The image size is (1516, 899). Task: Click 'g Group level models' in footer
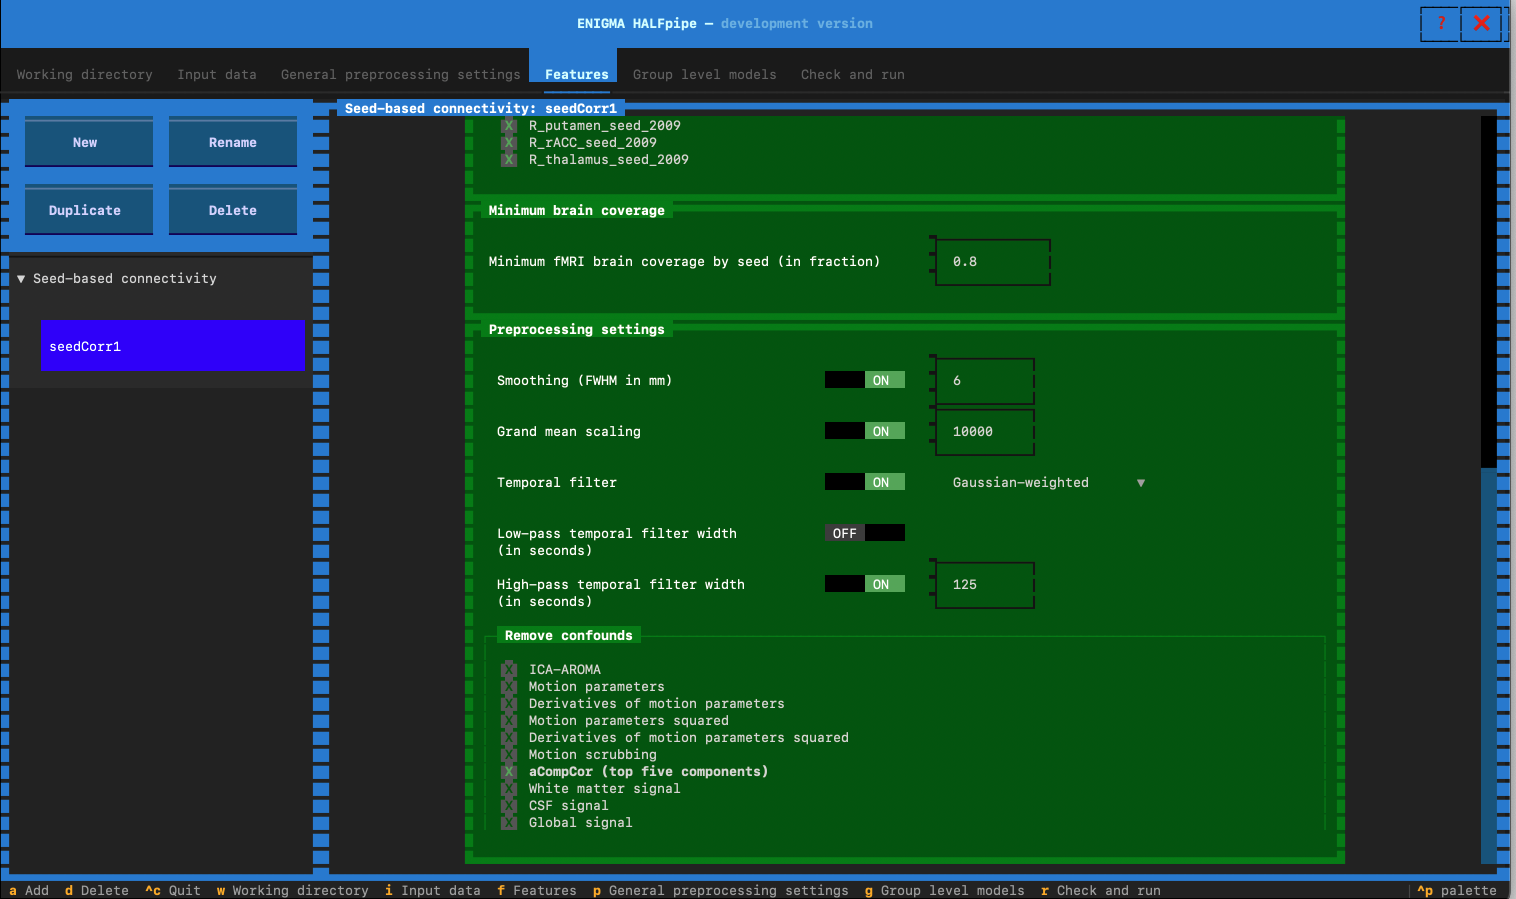[945, 890]
